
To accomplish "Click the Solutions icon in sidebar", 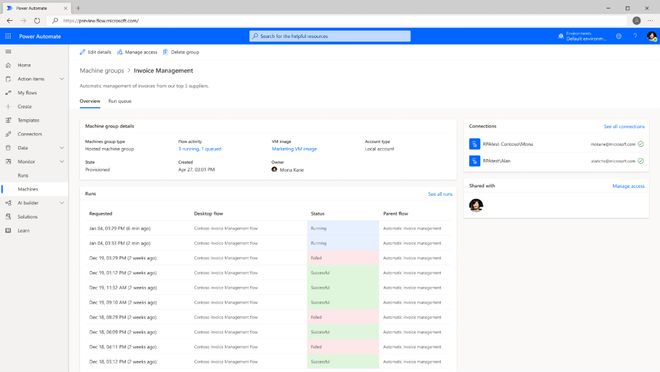I will (x=8, y=217).
